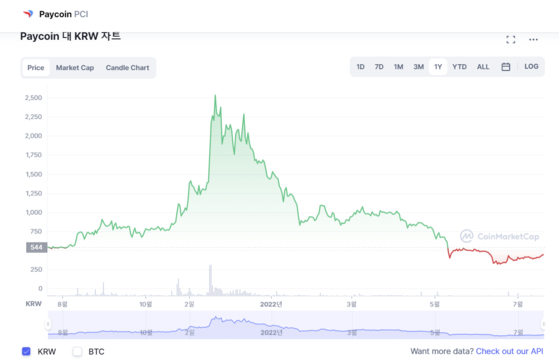
Task: Grab the right handle of range navigator
Action: point(543,324)
